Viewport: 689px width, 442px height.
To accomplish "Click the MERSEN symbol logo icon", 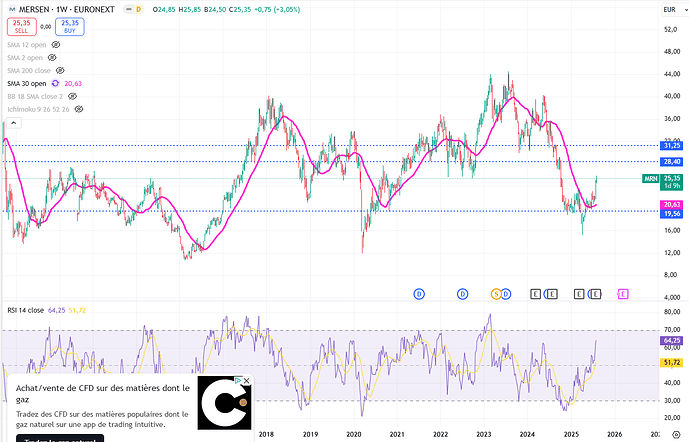I will [11, 8].
